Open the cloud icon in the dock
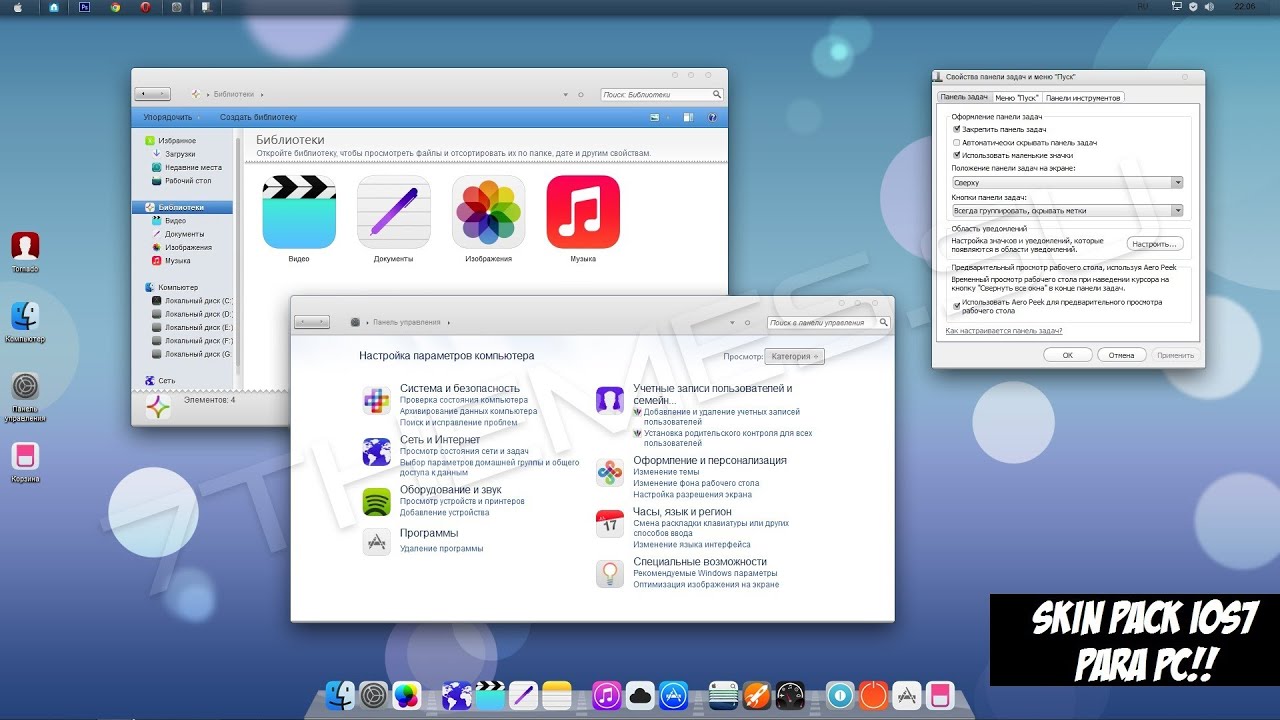The height and width of the screenshot is (720, 1280). coord(640,695)
